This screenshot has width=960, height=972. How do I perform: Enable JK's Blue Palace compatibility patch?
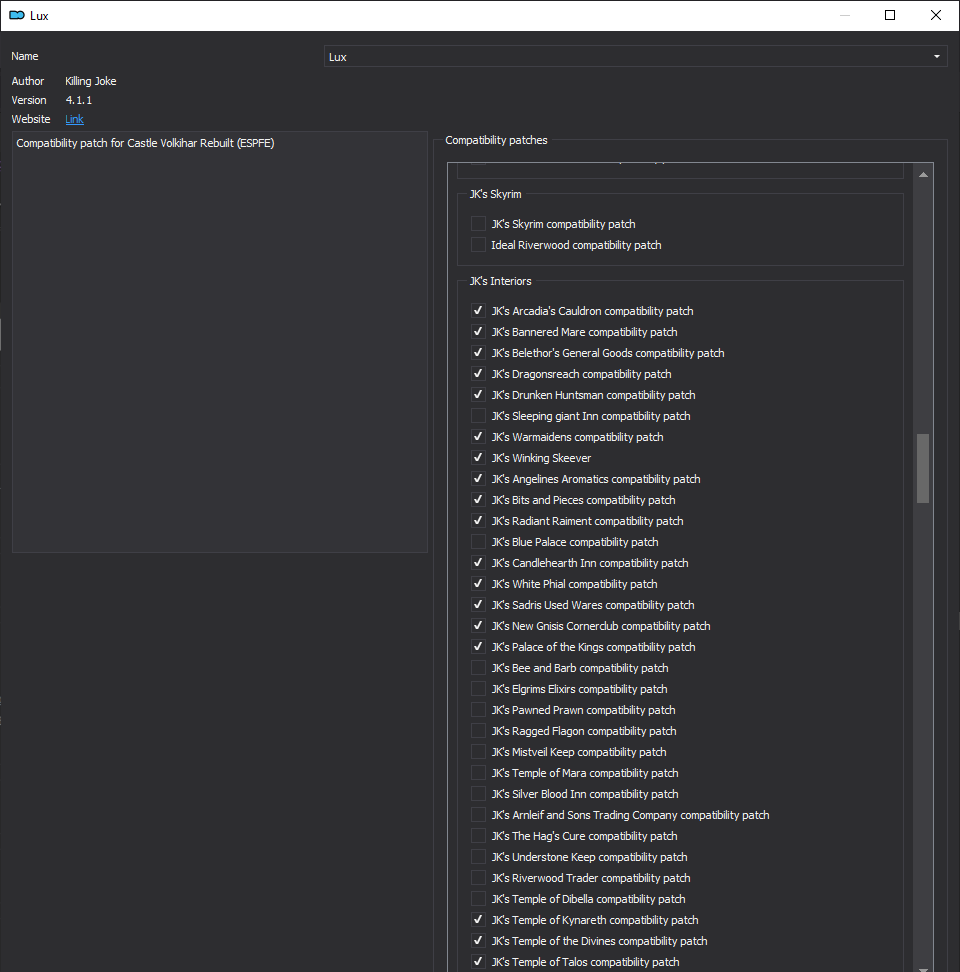point(478,542)
